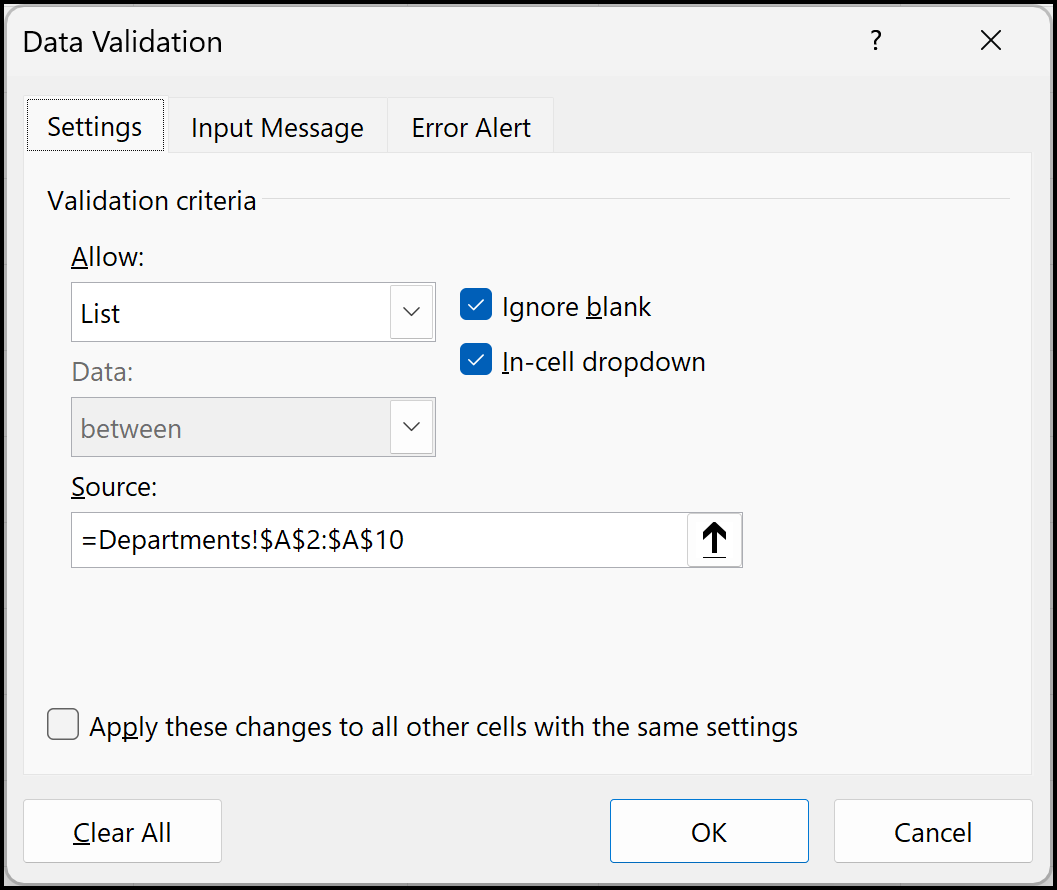This screenshot has width=1057, height=890.
Task: Switch to the Error Alert tab
Action: 470,127
